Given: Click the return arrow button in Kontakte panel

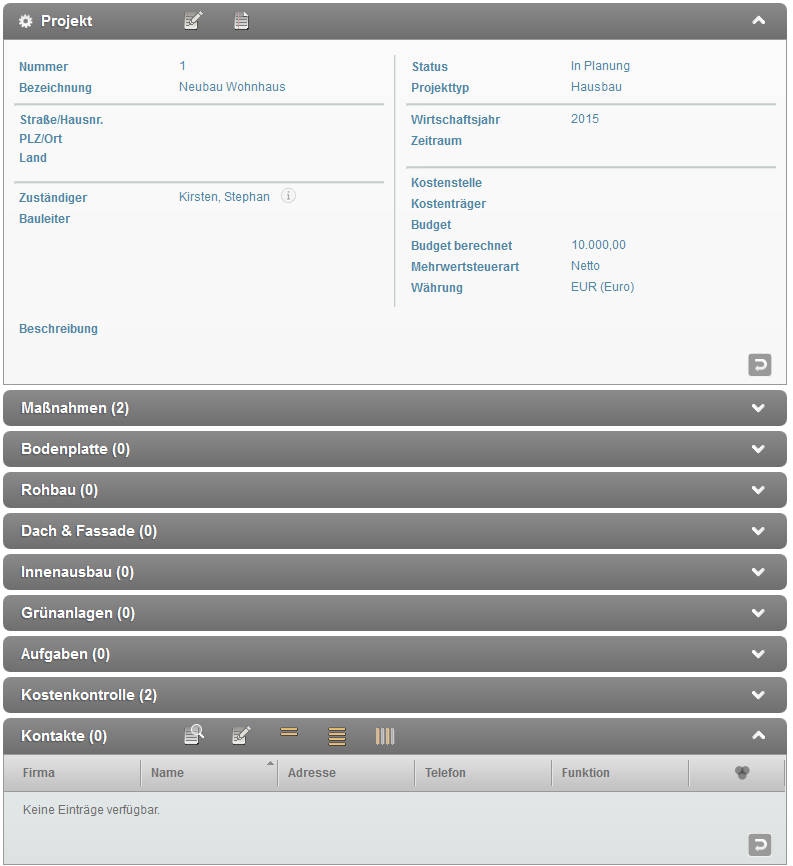Looking at the screenshot, I should (x=760, y=845).
